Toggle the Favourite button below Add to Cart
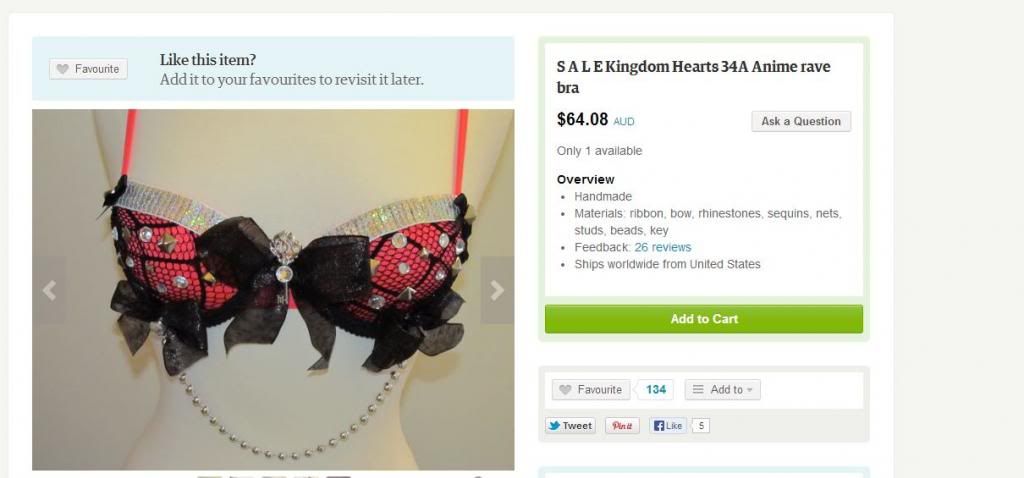1024x478 pixels. (x=591, y=390)
